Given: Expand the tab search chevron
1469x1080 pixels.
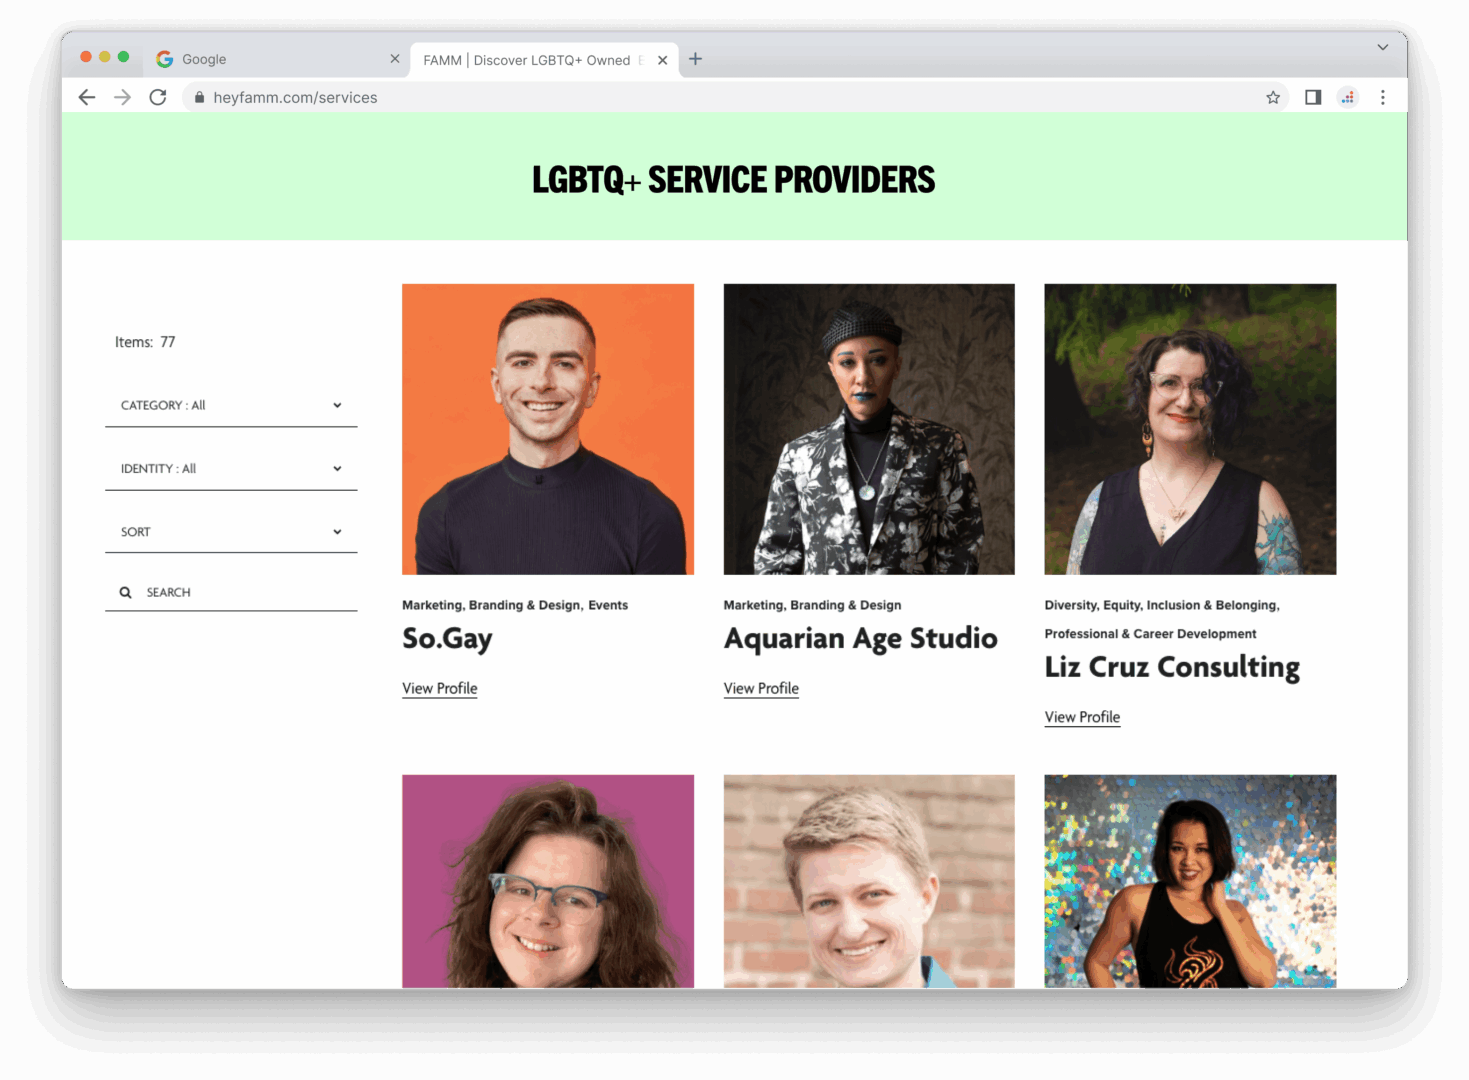Looking at the screenshot, I should 1382,47.
